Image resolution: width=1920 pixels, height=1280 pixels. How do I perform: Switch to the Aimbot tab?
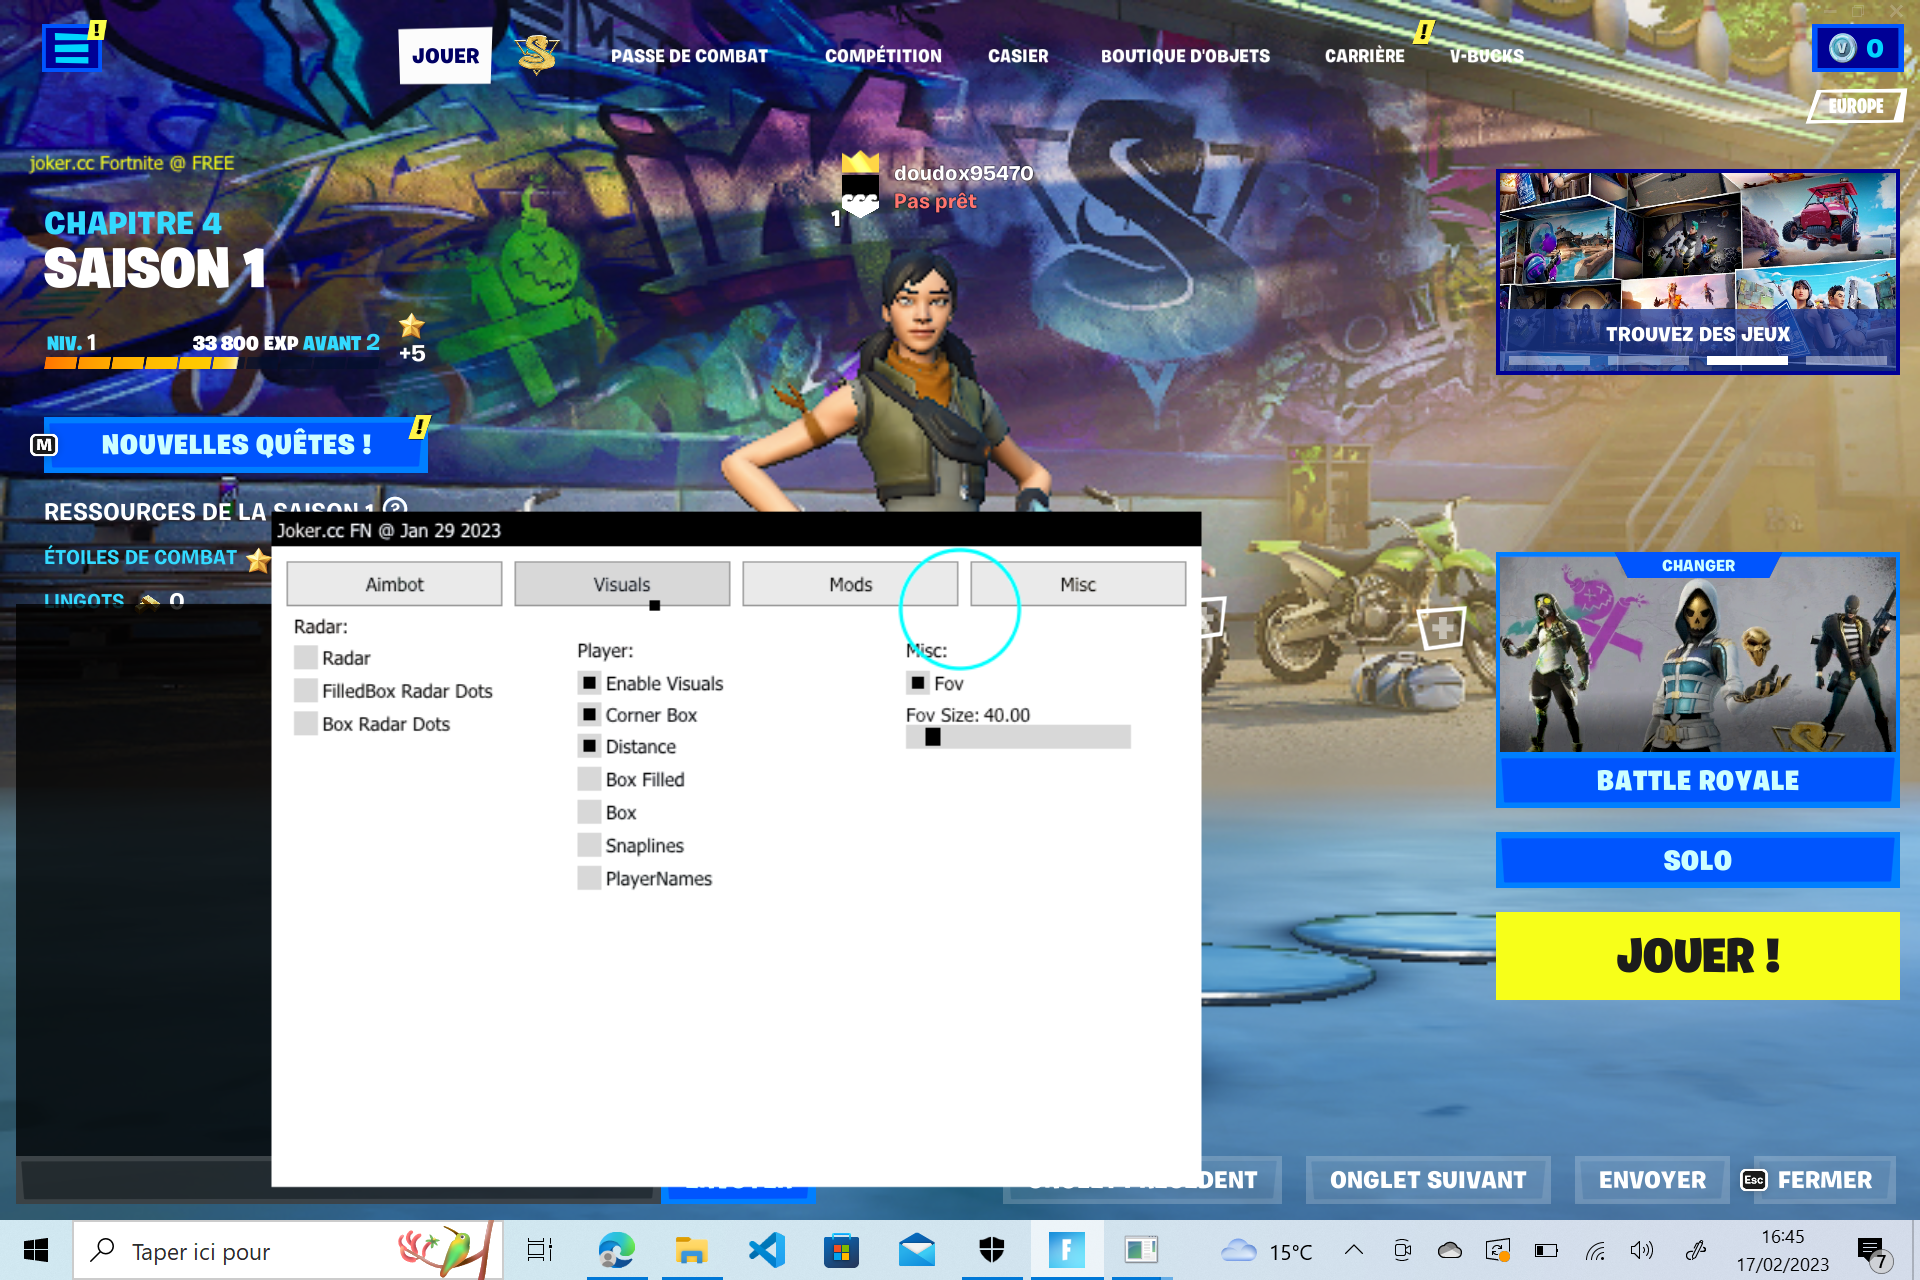394,584
